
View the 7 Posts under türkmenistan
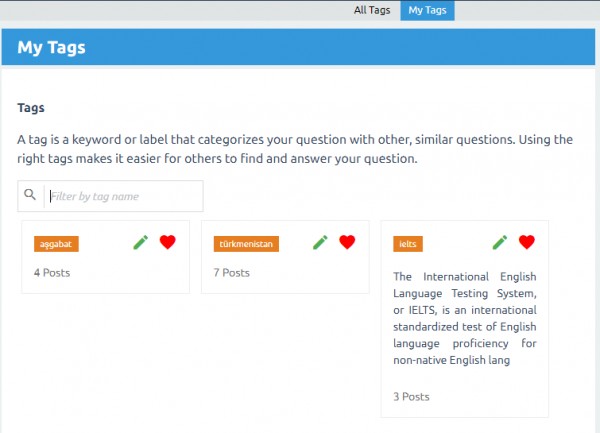(231, 272)
